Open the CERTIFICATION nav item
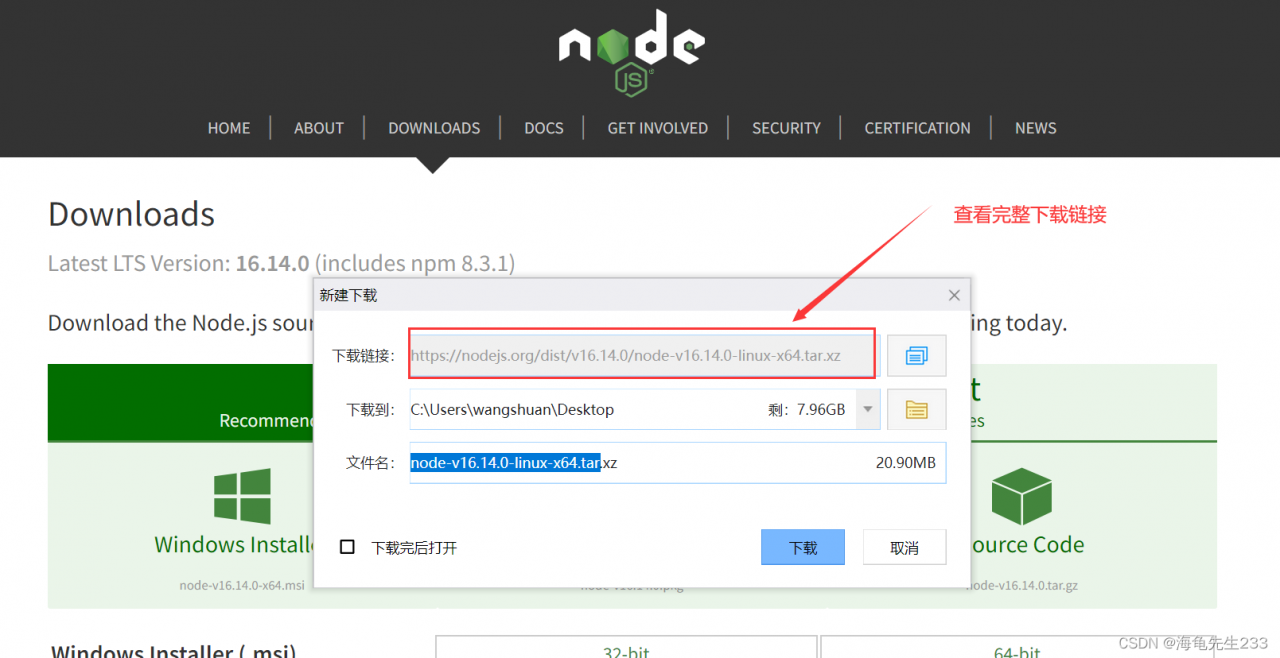This screenshot has width=1280, height=658. (x=917, y=128)
